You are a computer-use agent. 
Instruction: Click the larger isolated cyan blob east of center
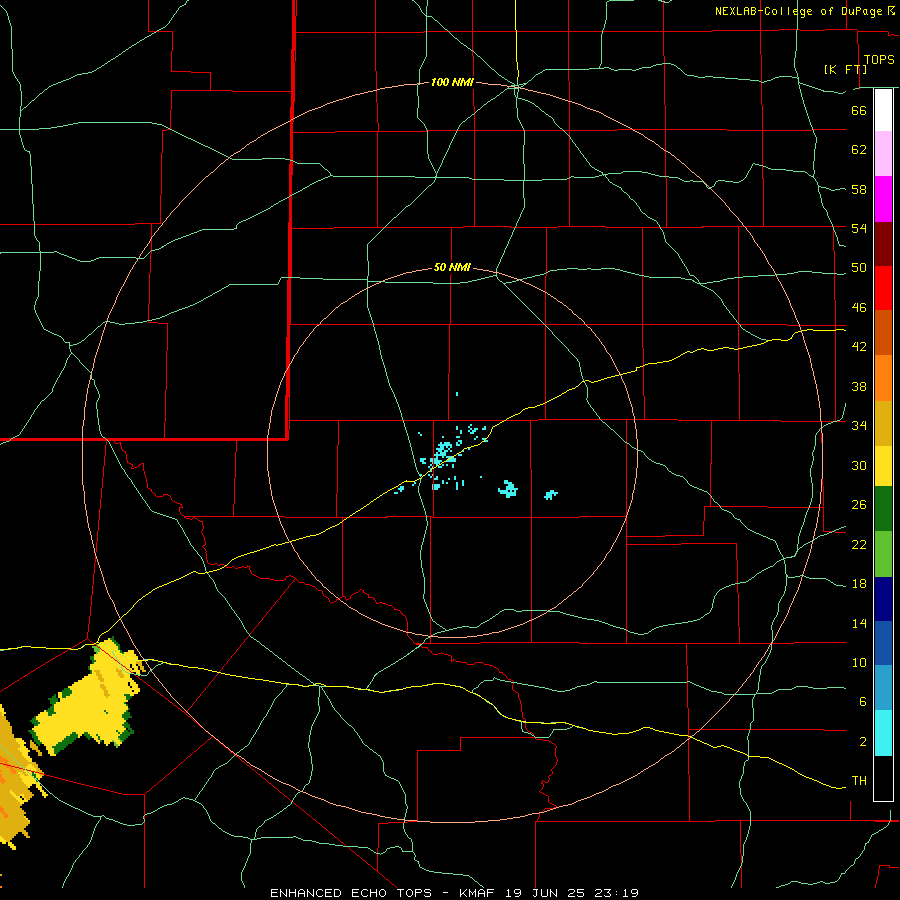pyautogui.click(x=508, y=489)
